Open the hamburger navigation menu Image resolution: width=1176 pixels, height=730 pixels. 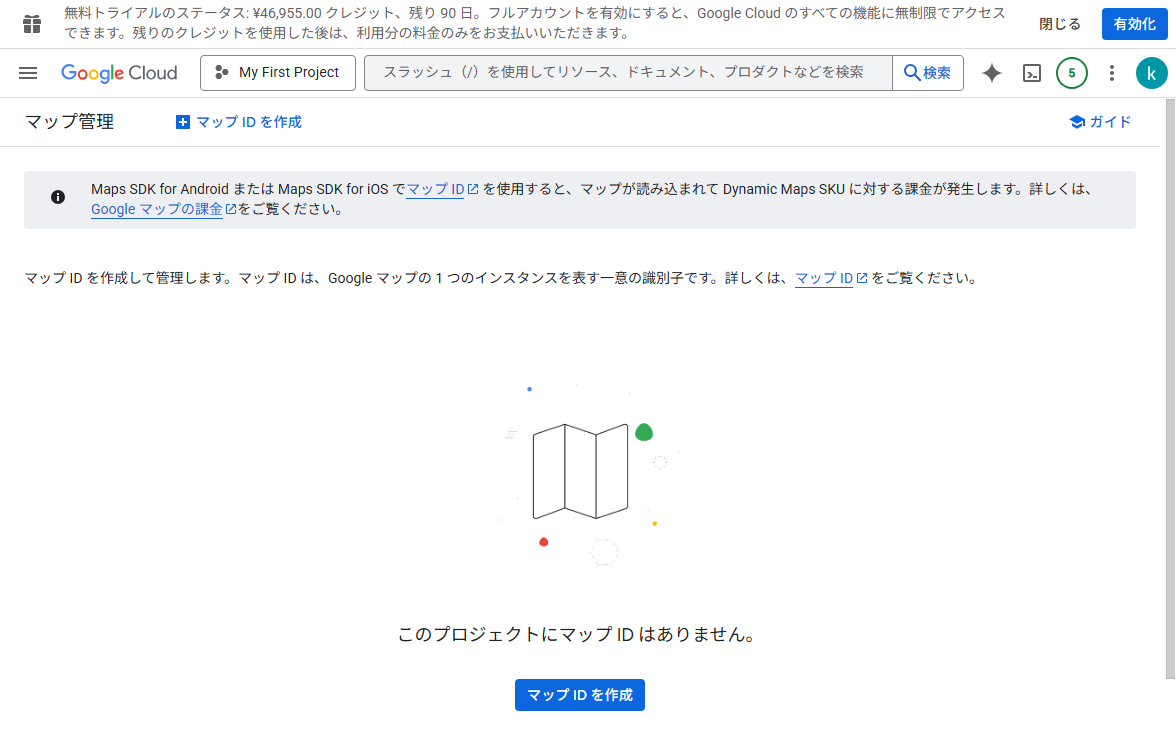pos(28,73)
